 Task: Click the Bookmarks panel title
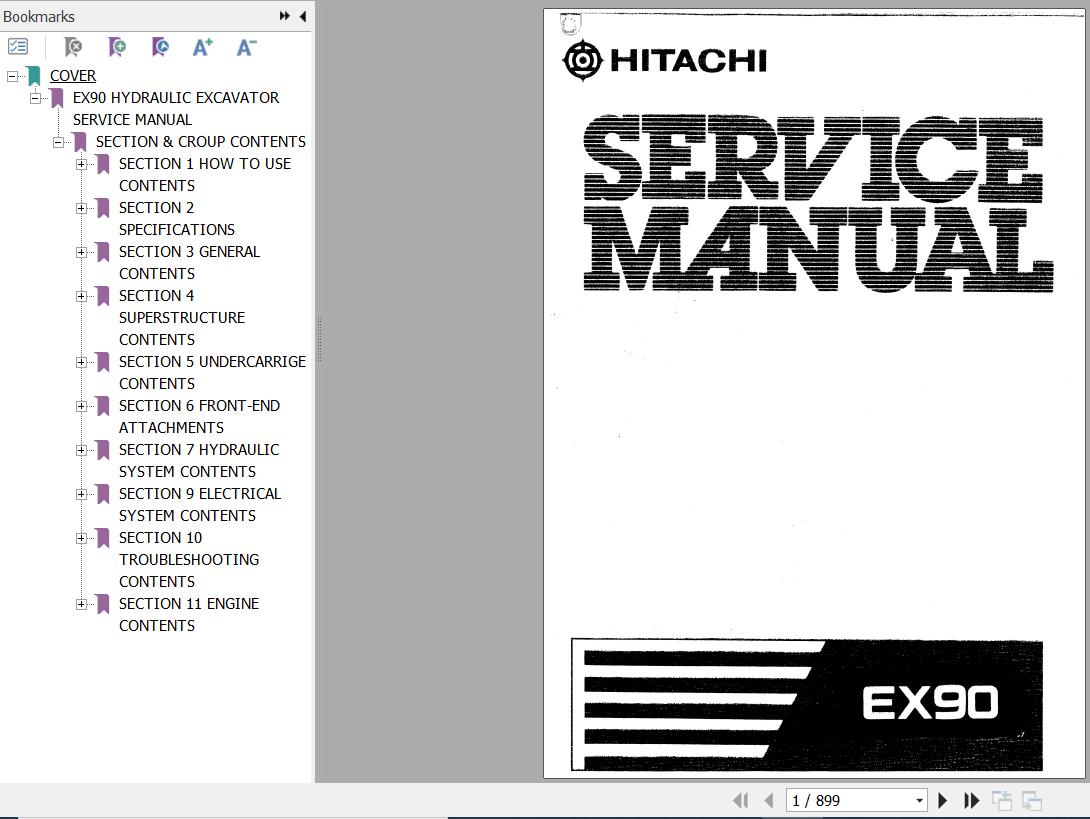point(39,16)
